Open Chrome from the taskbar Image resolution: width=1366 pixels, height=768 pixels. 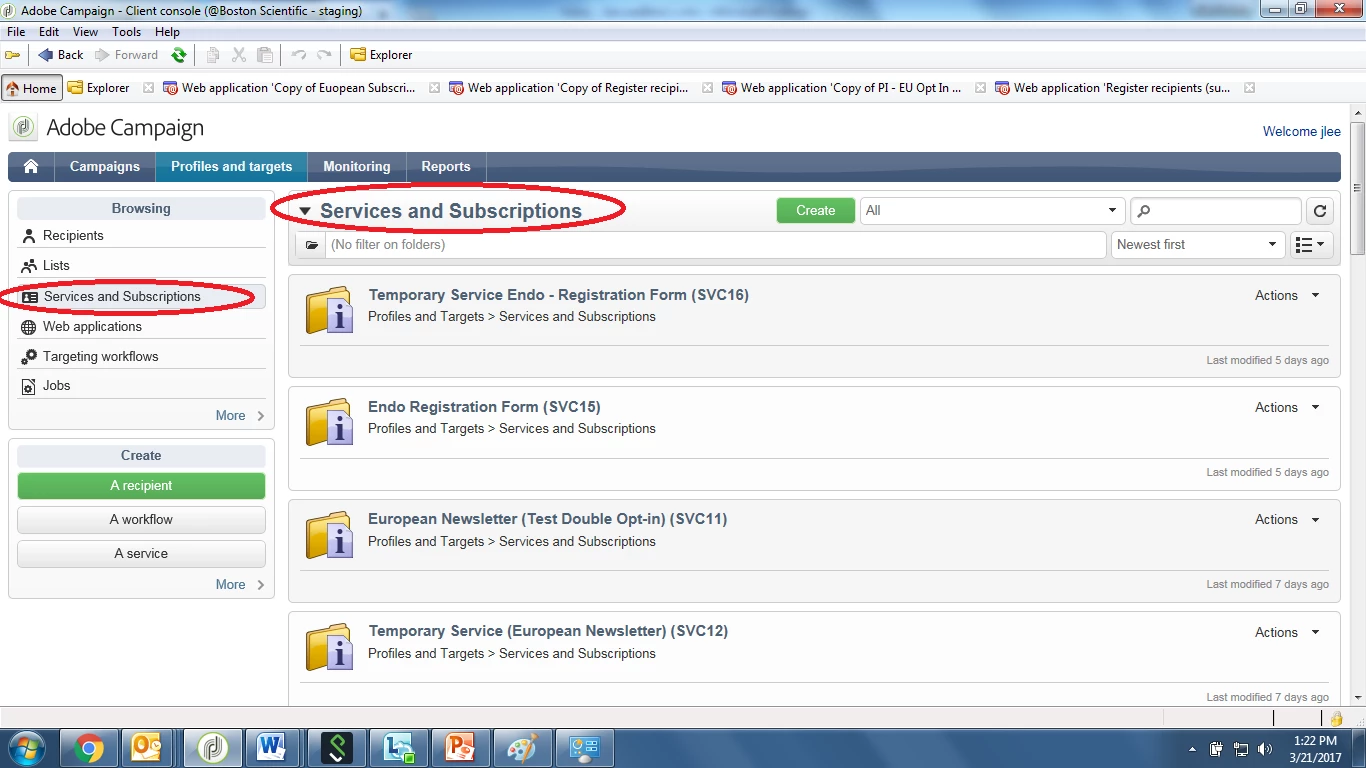(89, 748)
